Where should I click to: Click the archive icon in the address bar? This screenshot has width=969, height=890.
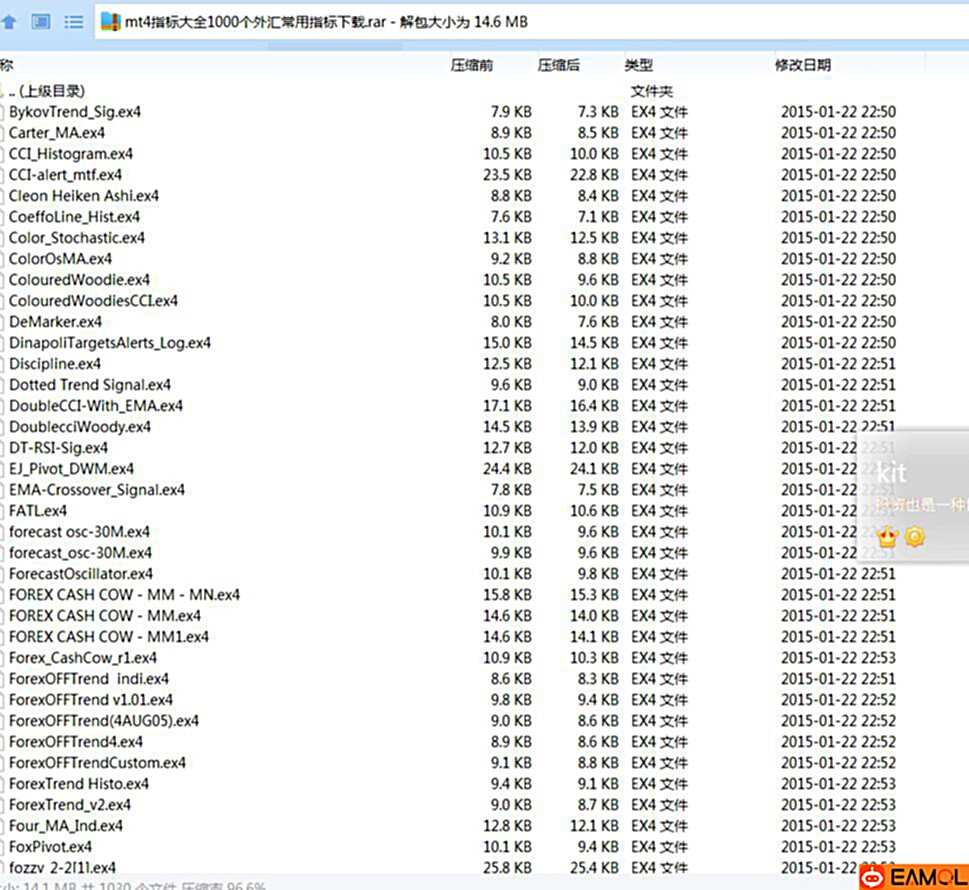(111, 22)
